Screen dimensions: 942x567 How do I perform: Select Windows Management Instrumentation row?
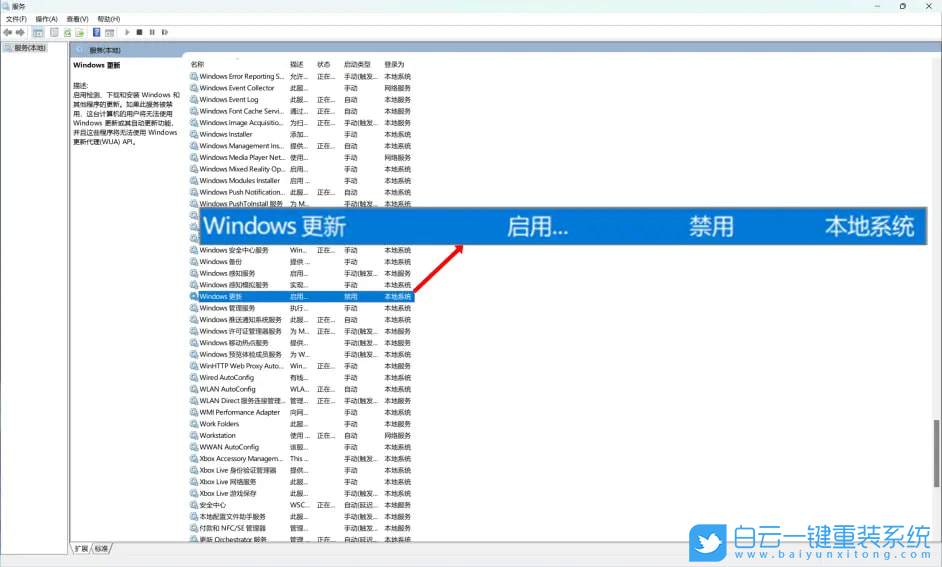click(302, 145)
